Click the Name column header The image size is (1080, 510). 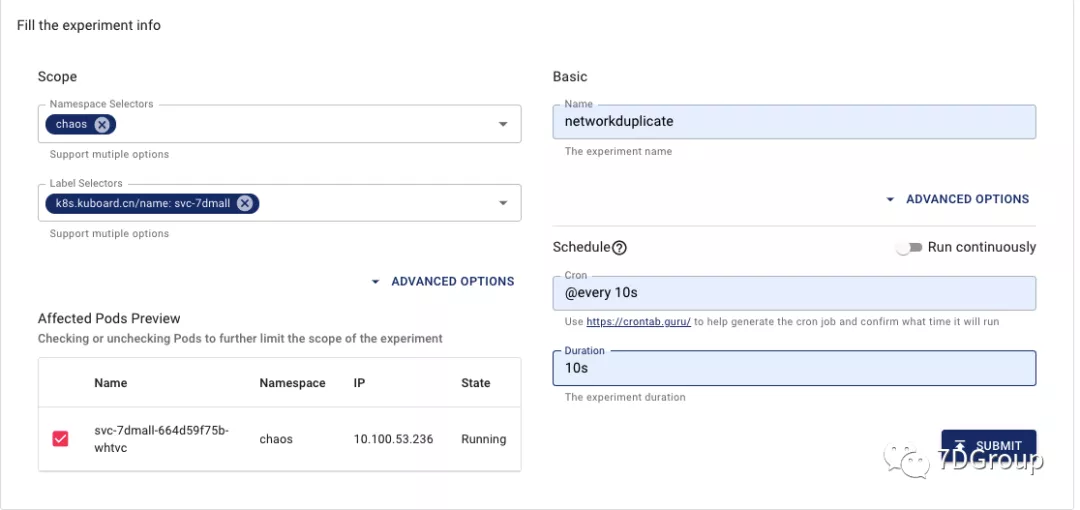click(x=111, y=383)
